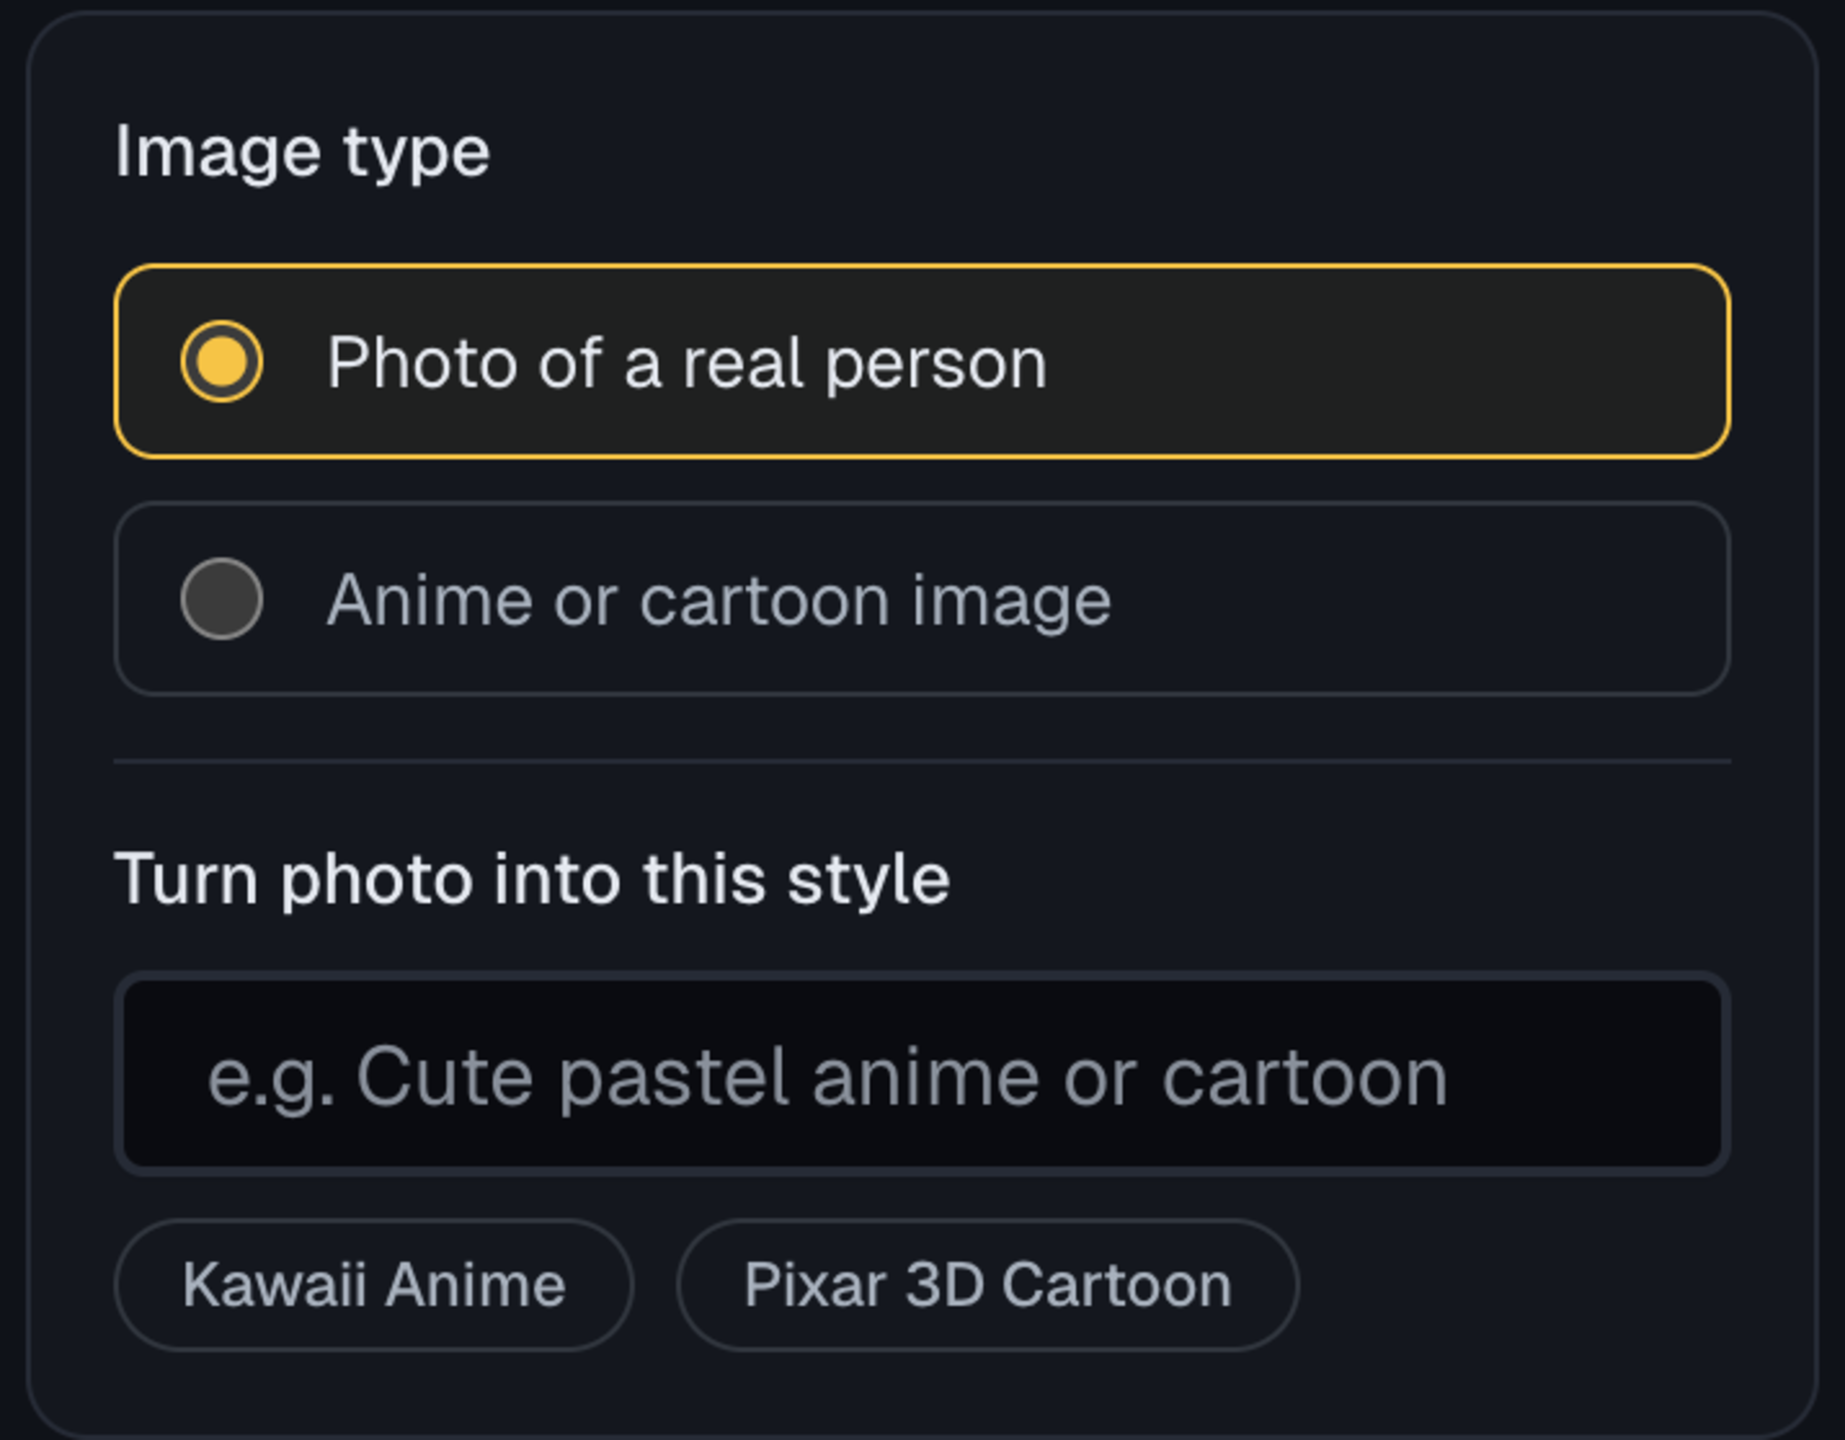
Task: Click the yellow filled radio circle
Action: click(x=222, y=361)
